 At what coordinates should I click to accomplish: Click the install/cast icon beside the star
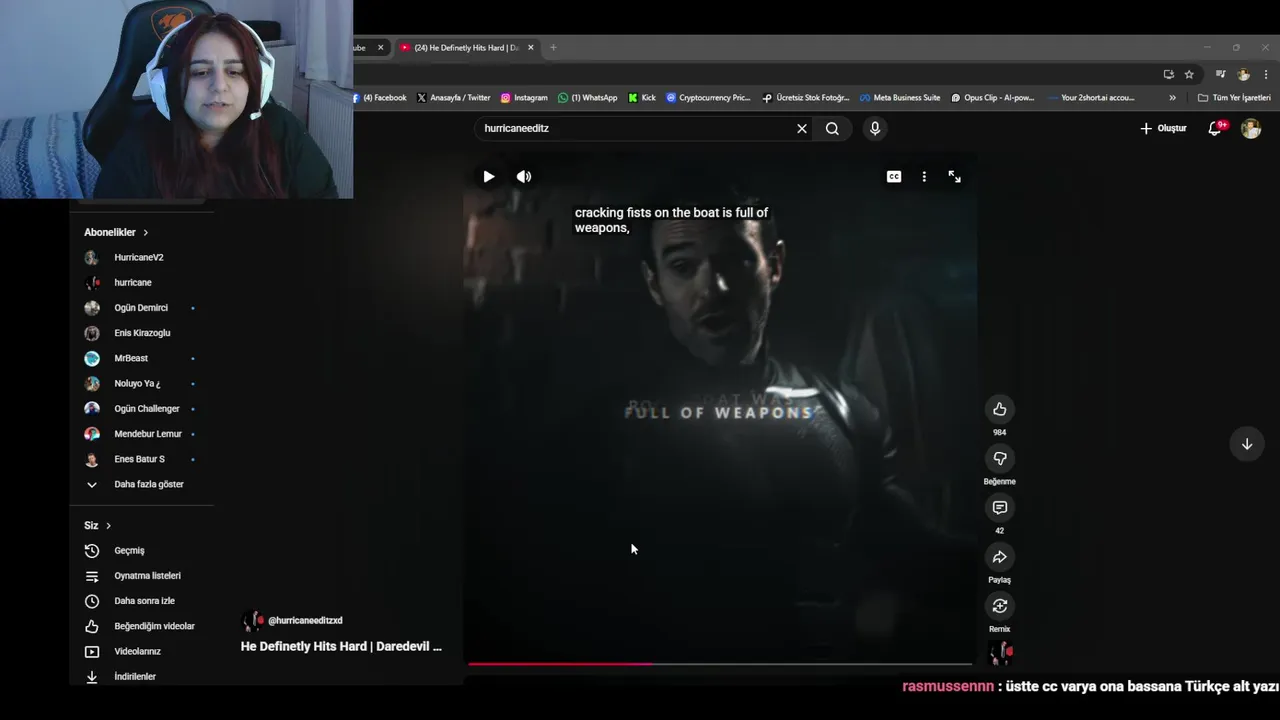pos(1168,74)
